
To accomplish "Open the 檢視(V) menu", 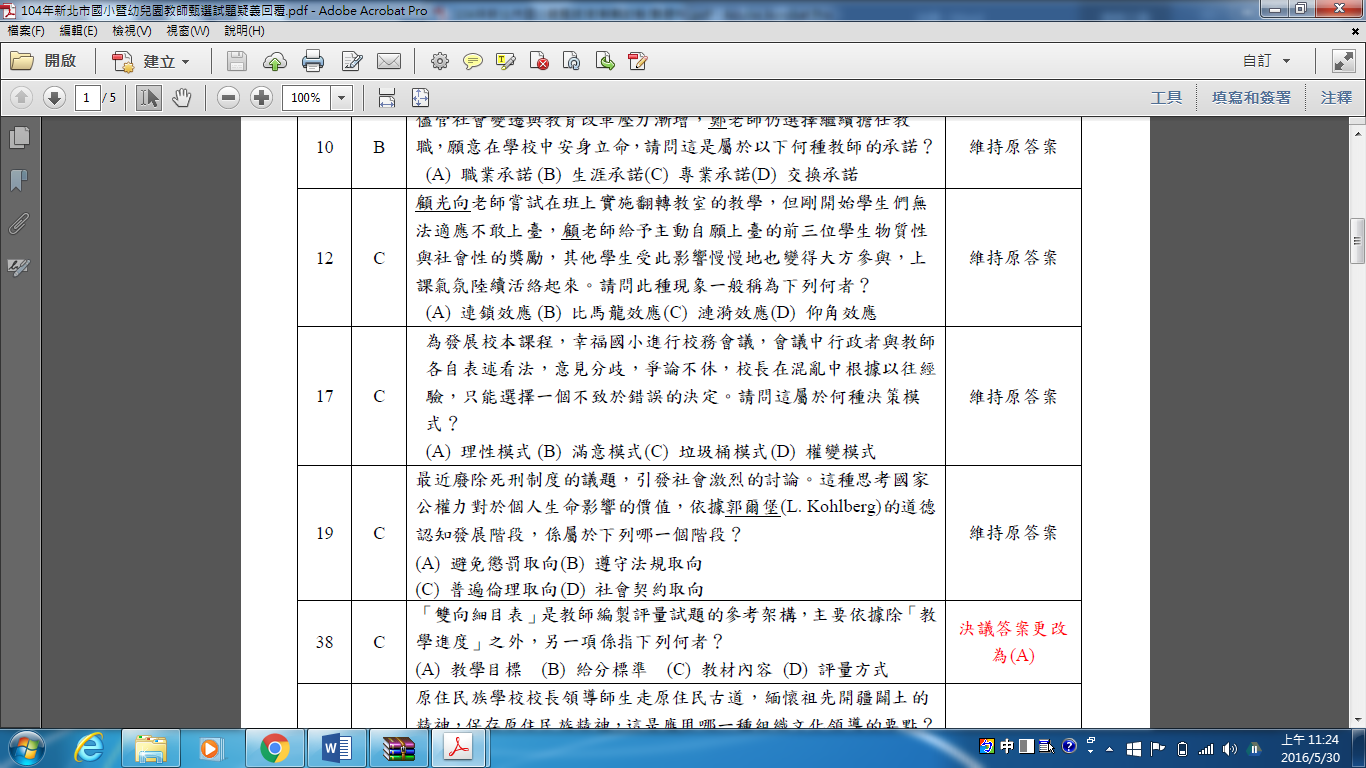I will pos(132,31).
